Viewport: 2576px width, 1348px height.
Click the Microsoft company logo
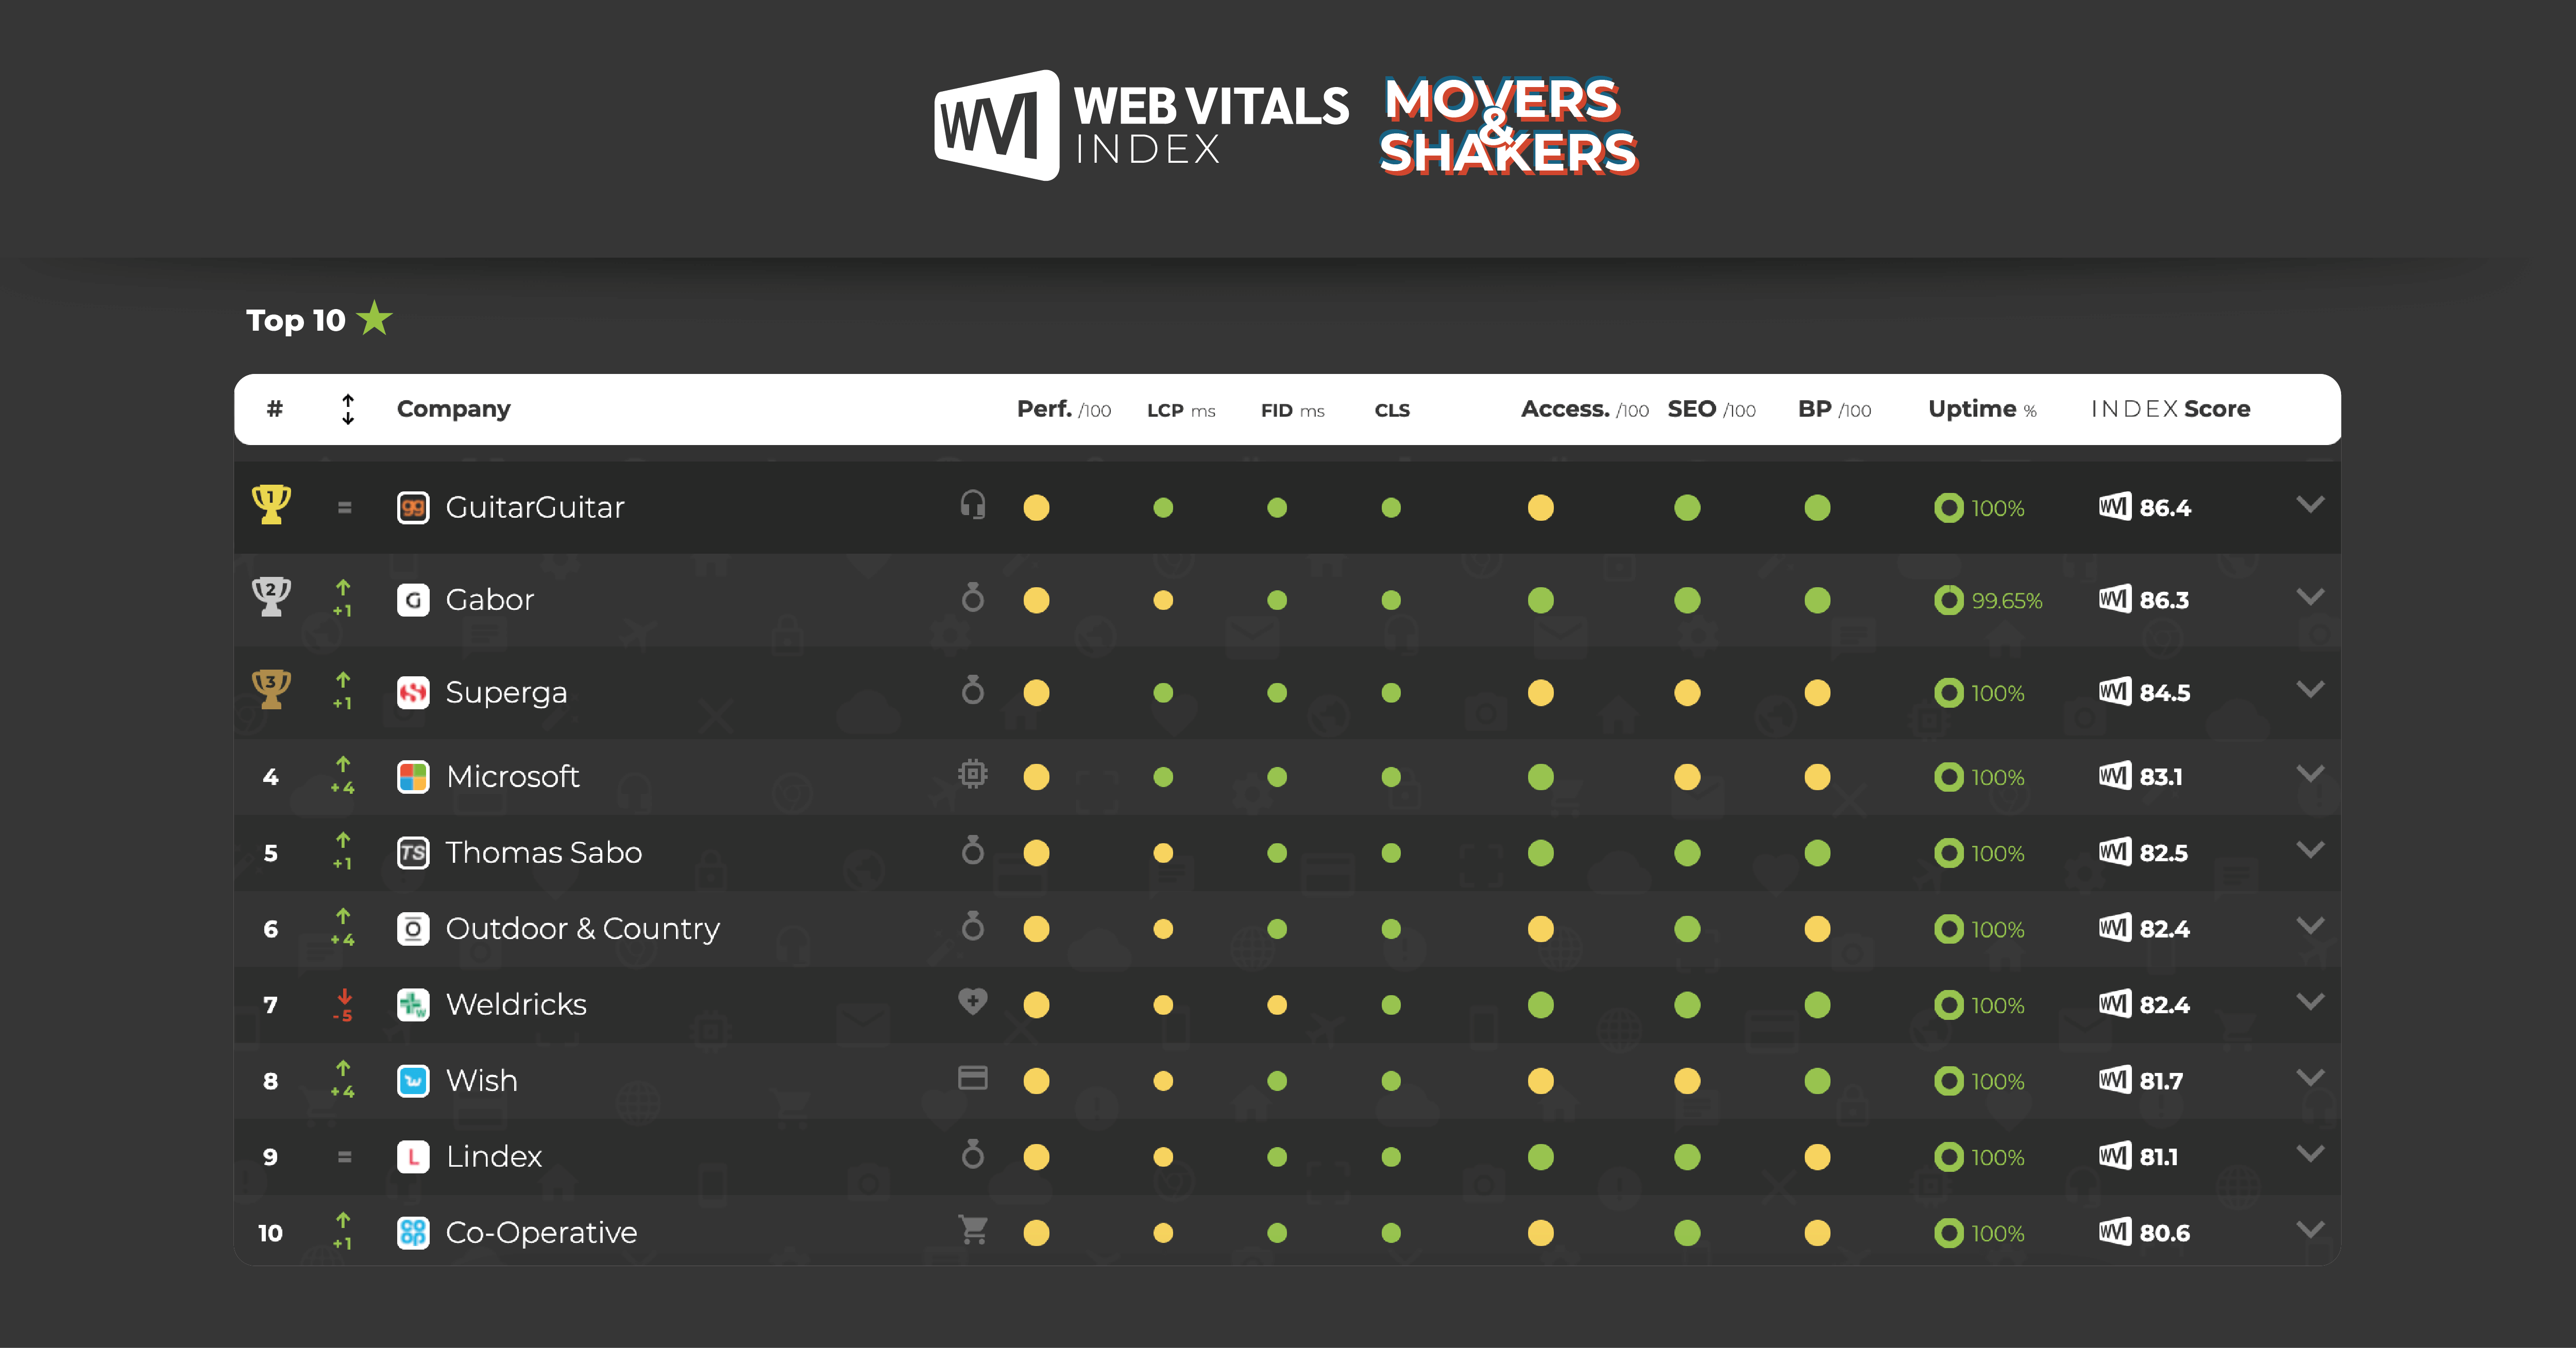point(413,777)
